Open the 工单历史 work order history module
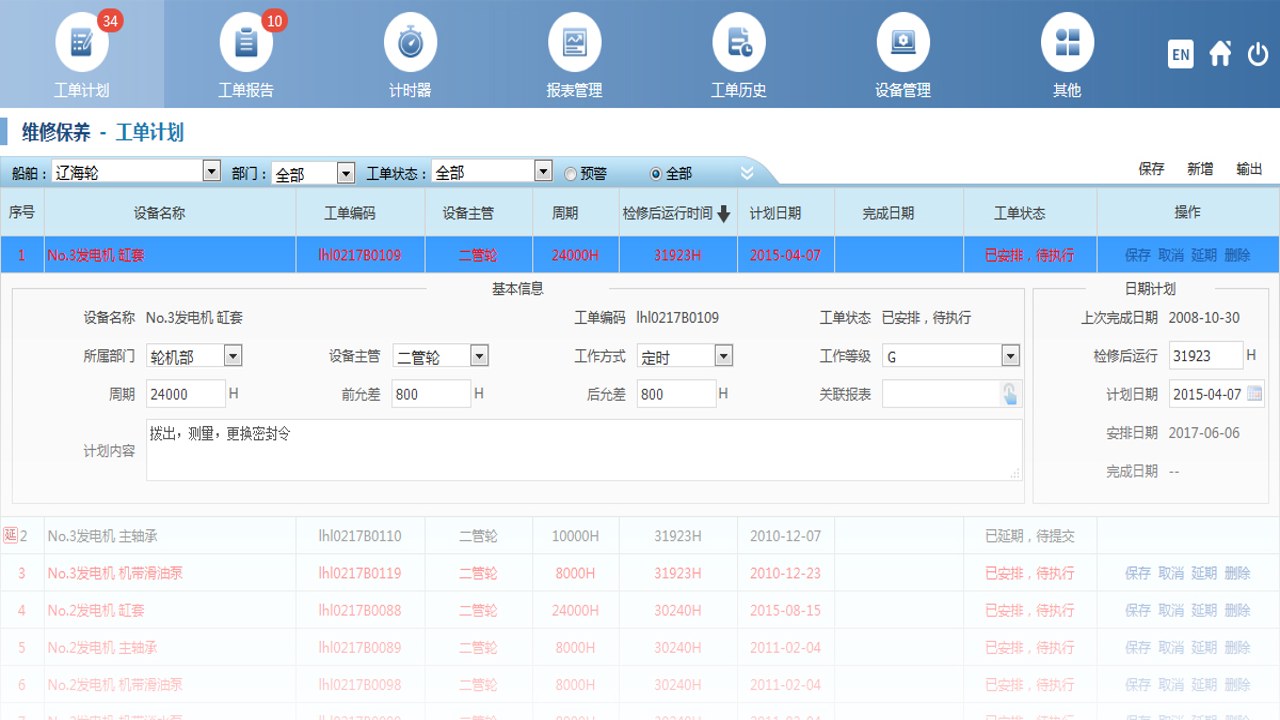 (738, 54)
